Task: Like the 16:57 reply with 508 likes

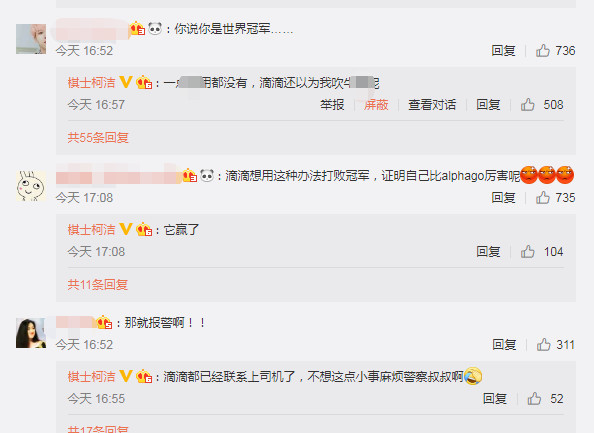Action: tap(528, 105)
